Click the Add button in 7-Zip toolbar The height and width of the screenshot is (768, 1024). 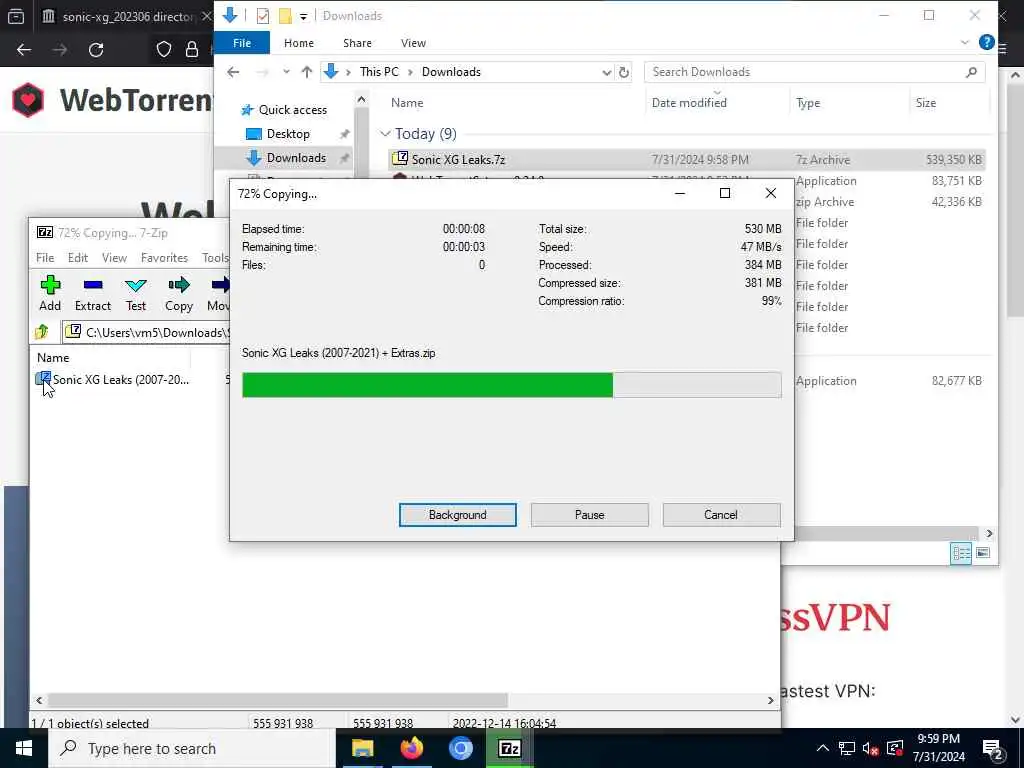[x=50, y=293]
